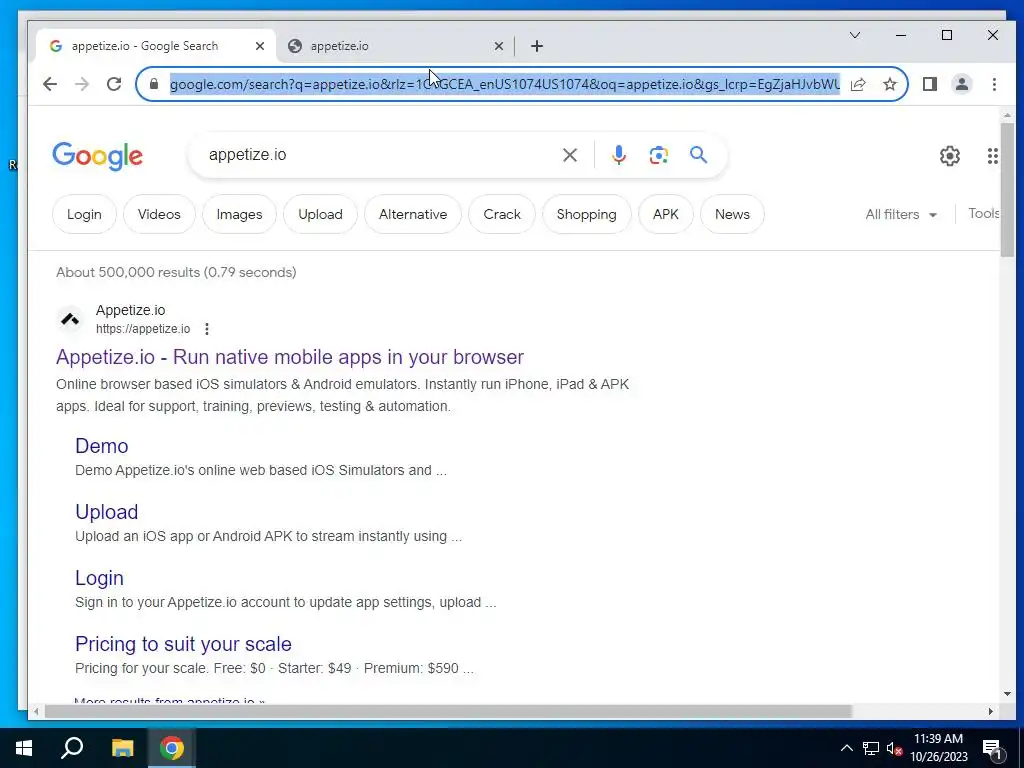Image resolution: width=1024 pixels, height=768 pixels.
Task: Open the Login sitelink under Appetize.io
Action: 99,578
